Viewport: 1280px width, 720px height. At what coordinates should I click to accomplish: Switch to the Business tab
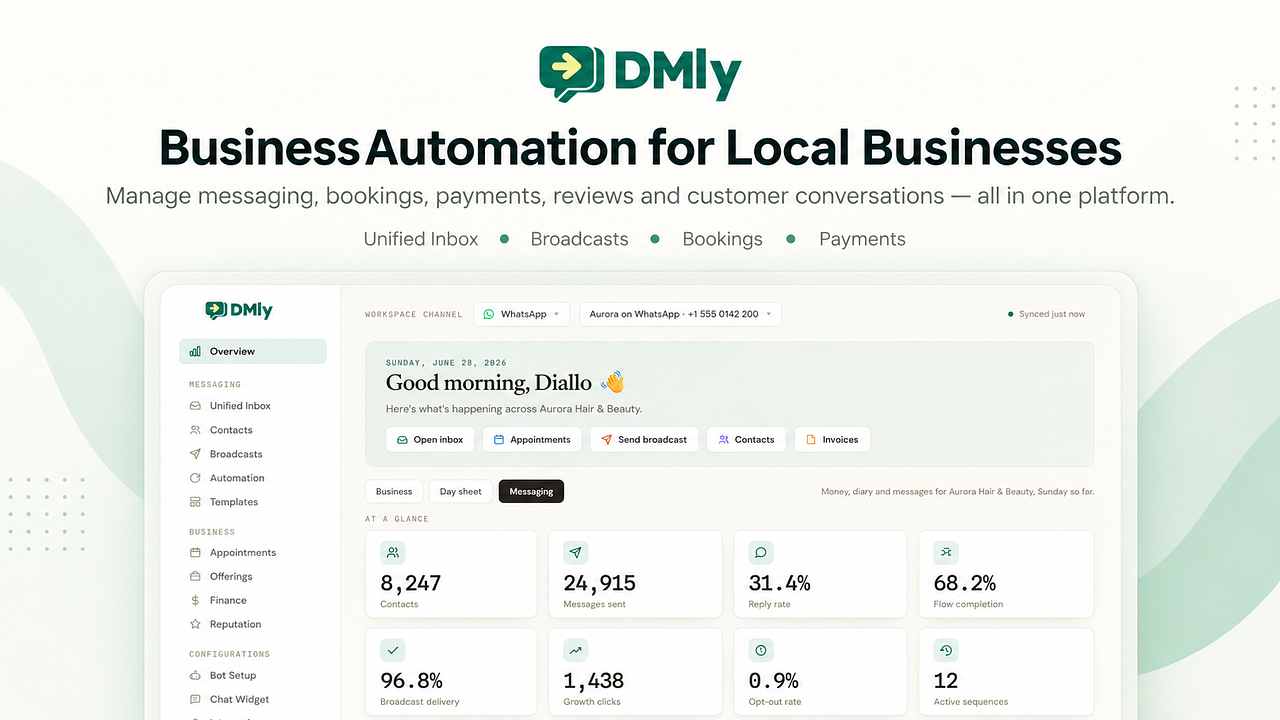[394, 491]
